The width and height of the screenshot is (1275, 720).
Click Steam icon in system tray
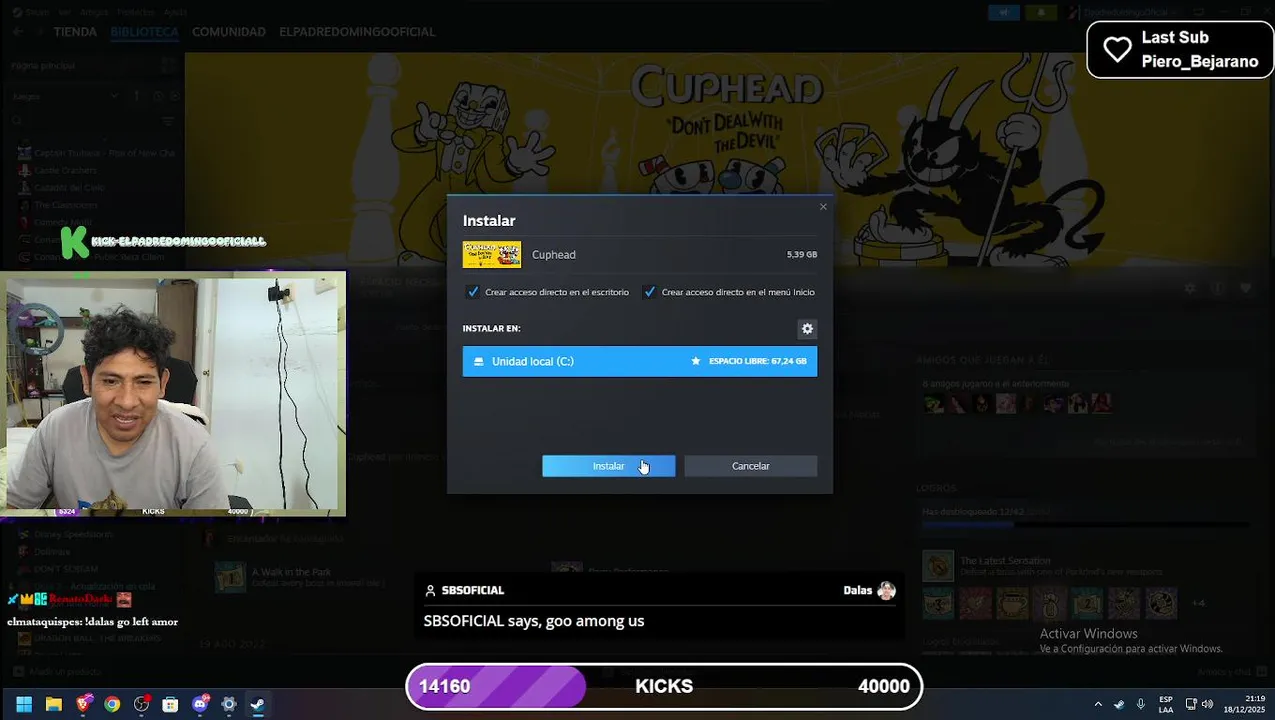[1119, 704]
